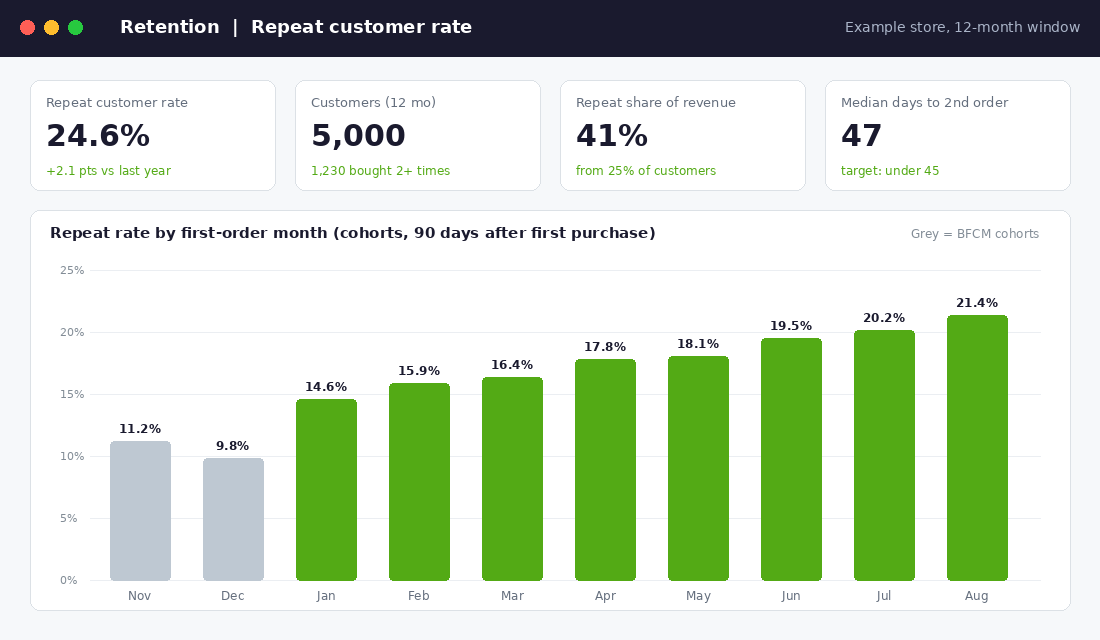Click the Nov axis label
The image size is (1100, 640).
[x=140, y=596]
